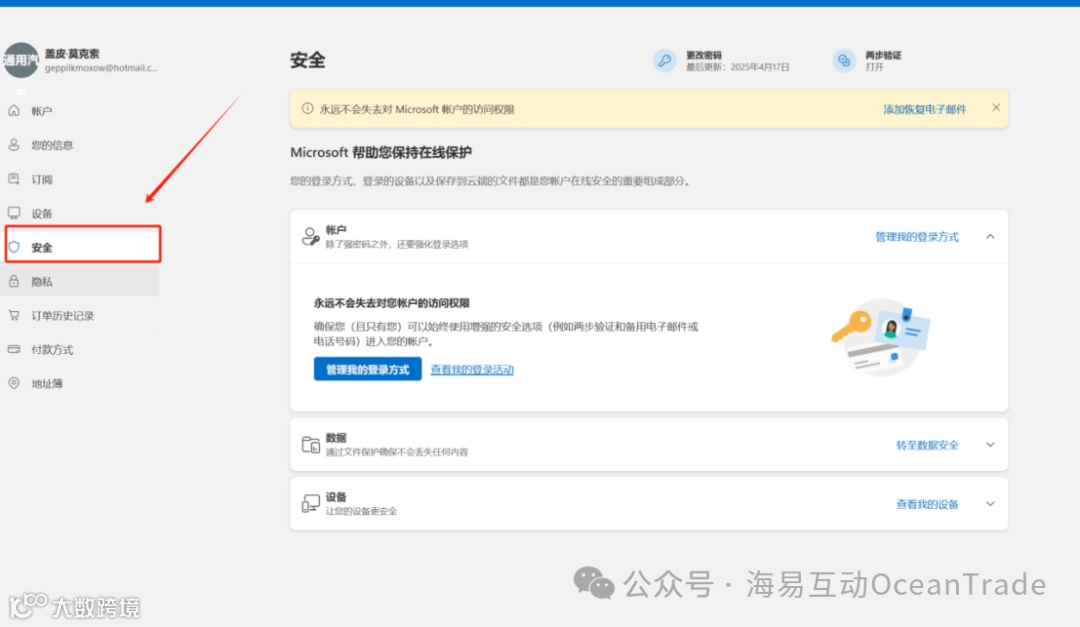
Task: Click the 两步验证 icon in header
Action: point(844,61)
